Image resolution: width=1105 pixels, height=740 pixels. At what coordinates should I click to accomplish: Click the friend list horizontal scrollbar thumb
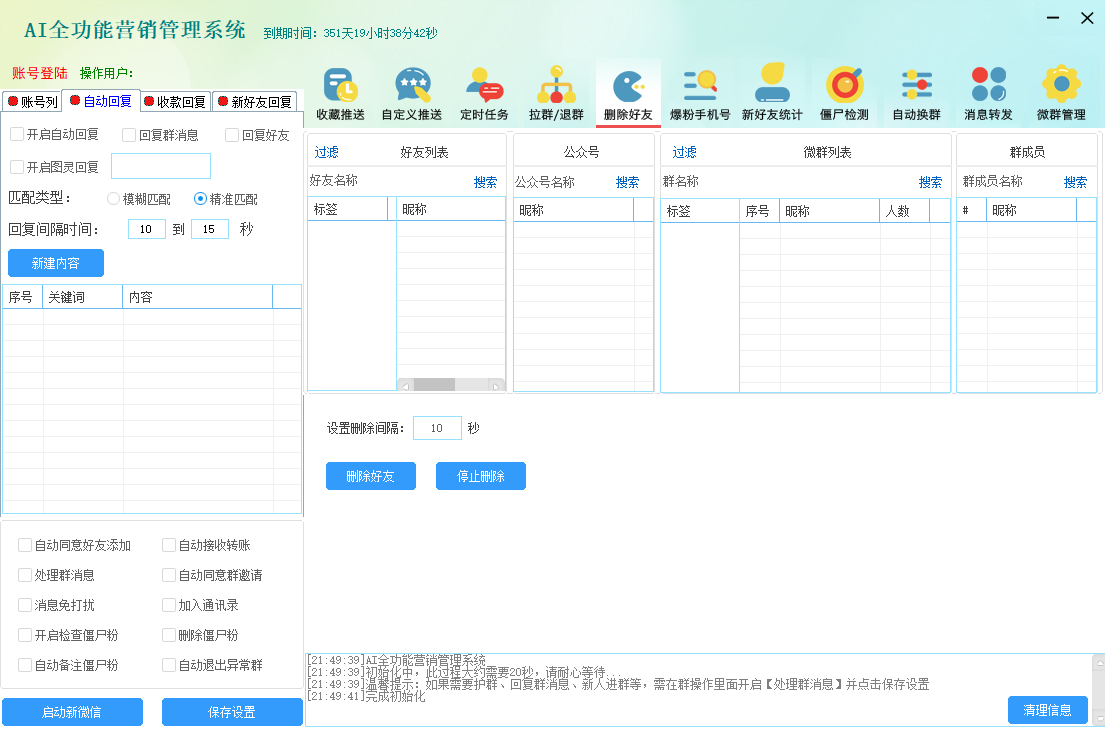(x=434, y=385)
